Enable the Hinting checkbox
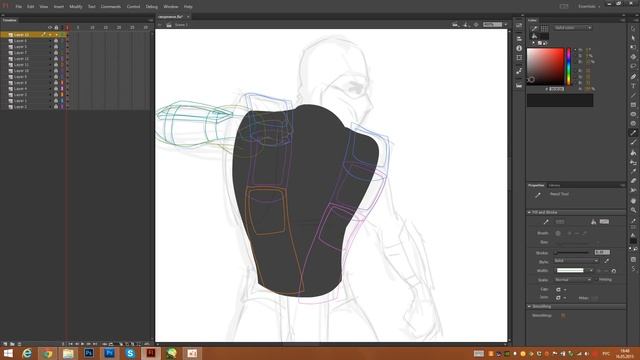This screenshot has width=640, height=360. (596, 280)
